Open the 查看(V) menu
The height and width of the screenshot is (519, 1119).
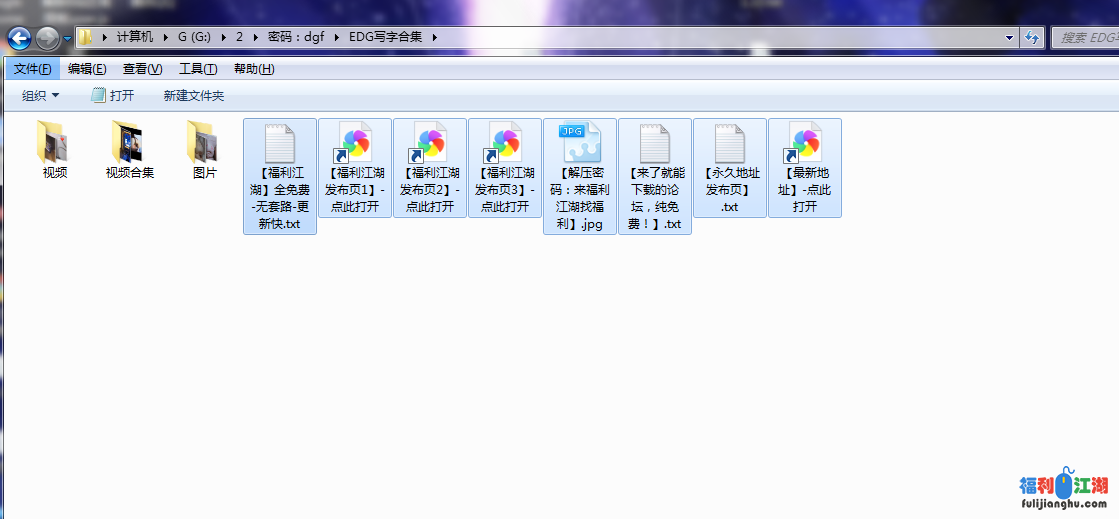click(x=142, y=69)
